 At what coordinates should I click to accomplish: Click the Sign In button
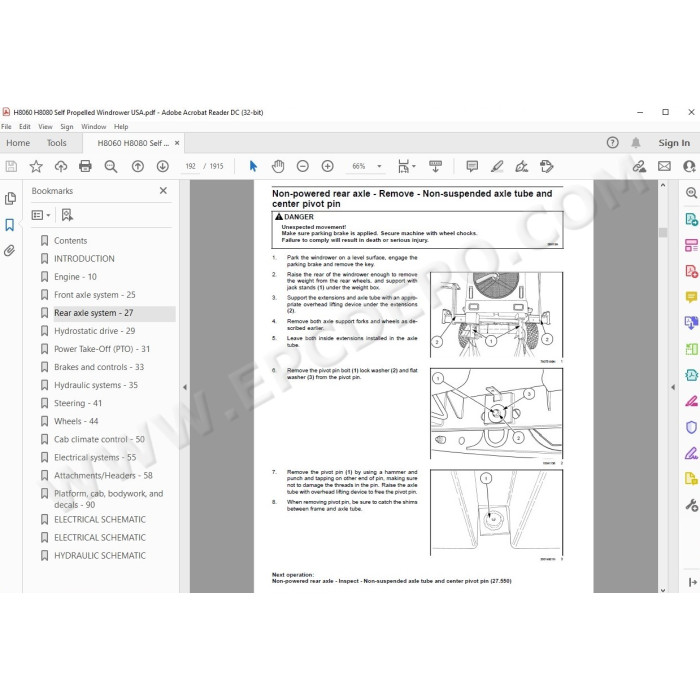coord(674,143)
